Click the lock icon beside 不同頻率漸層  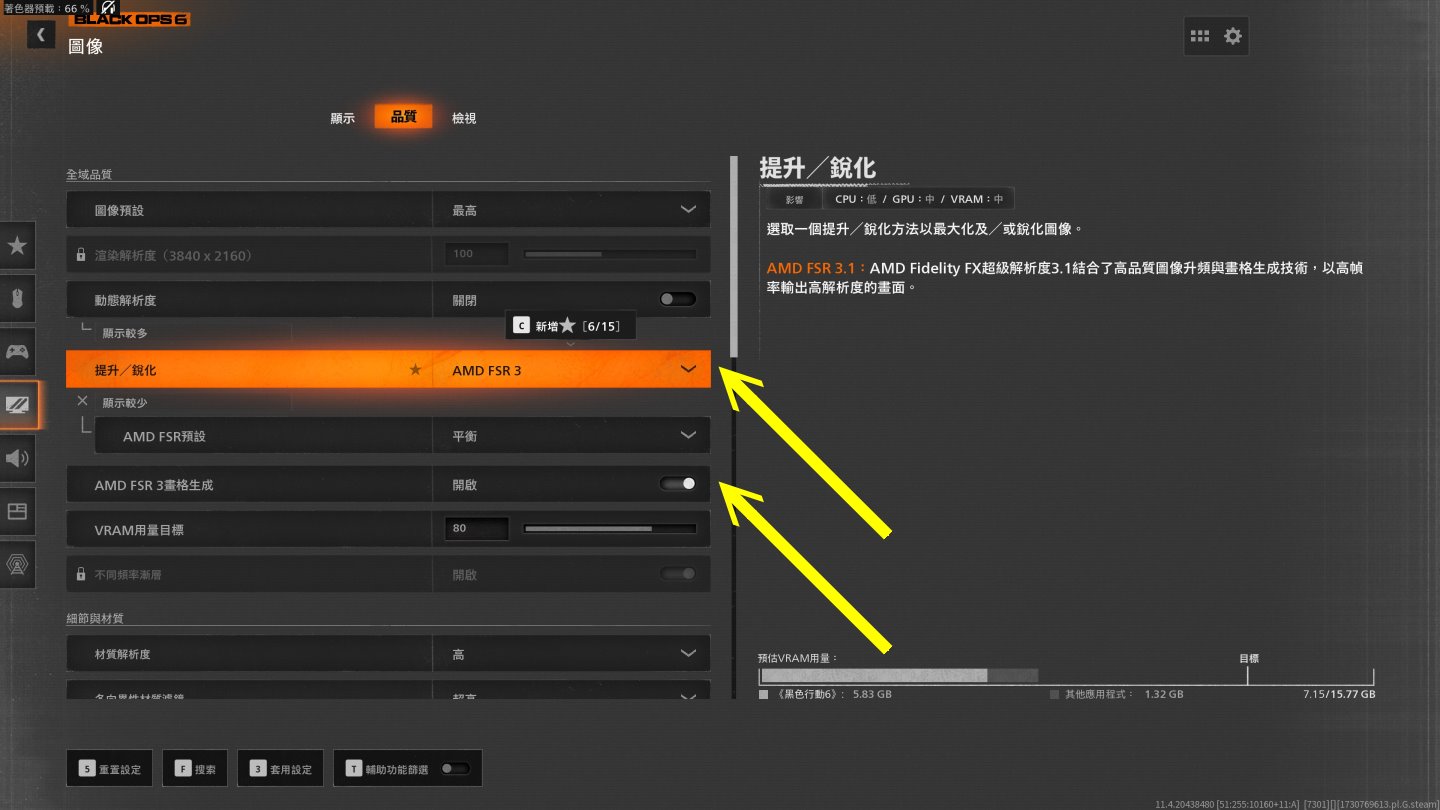point(81,575)
